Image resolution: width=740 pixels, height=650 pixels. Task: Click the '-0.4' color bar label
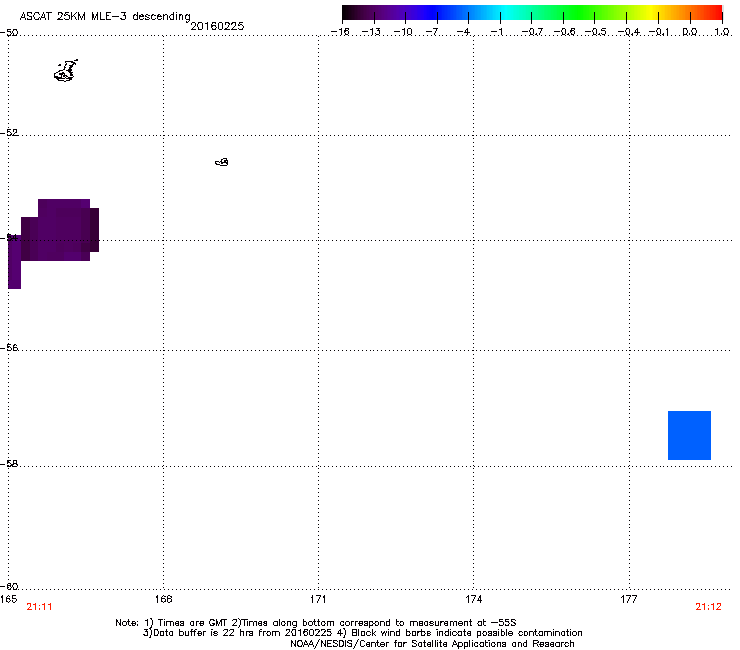click(629, 32)
